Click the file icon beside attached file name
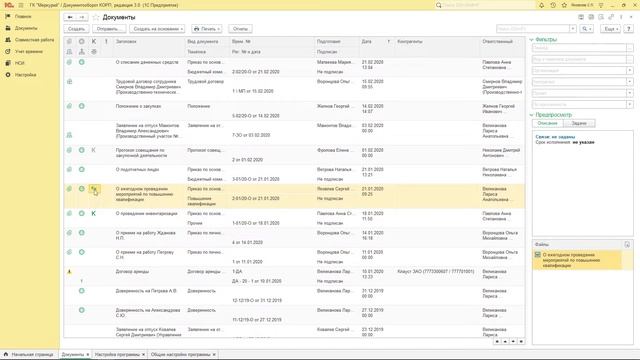Image resolution: width=640 pixels, height=360 pixels. point(538,255)
